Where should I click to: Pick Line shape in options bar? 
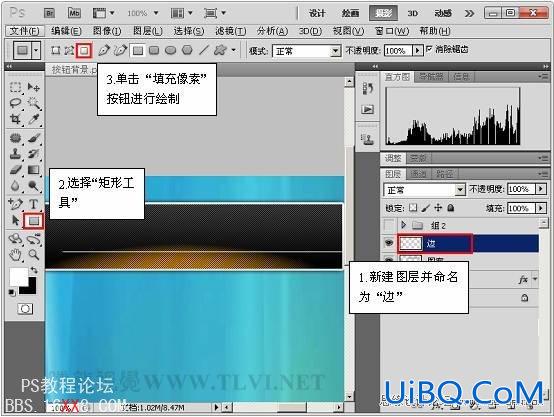pyautogui.click(x=204, y=51)
